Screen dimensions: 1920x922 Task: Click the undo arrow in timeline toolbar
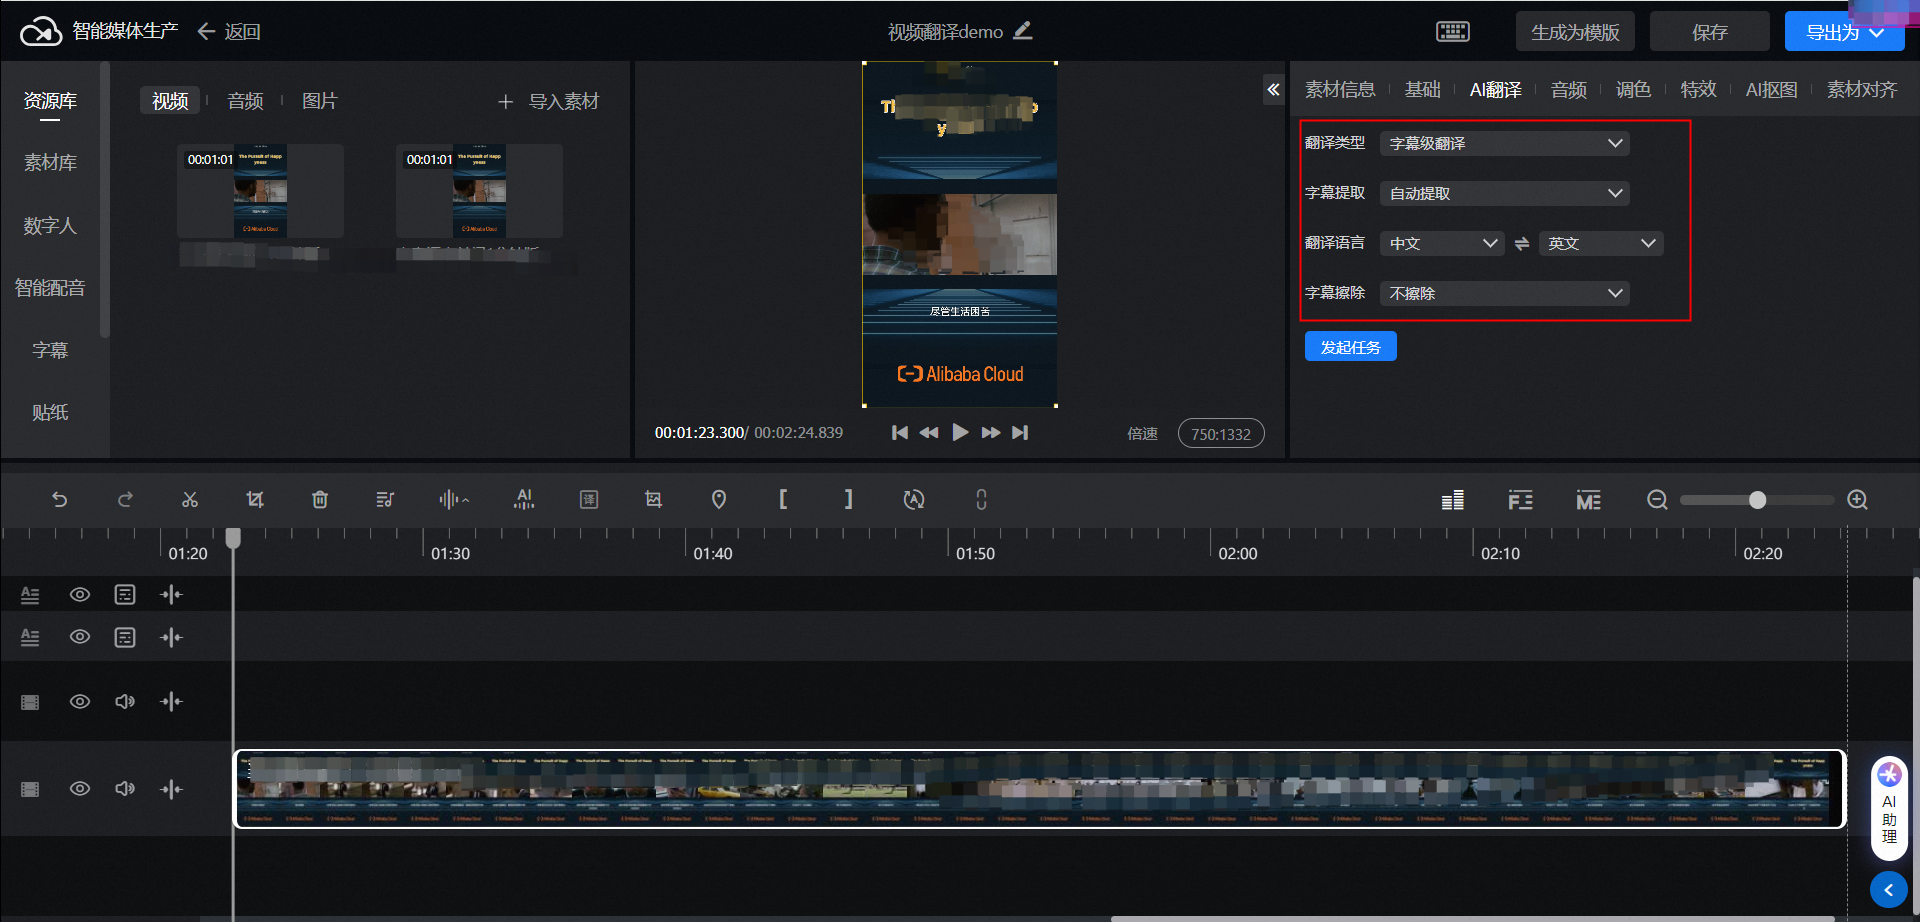(x=60, y=499)
